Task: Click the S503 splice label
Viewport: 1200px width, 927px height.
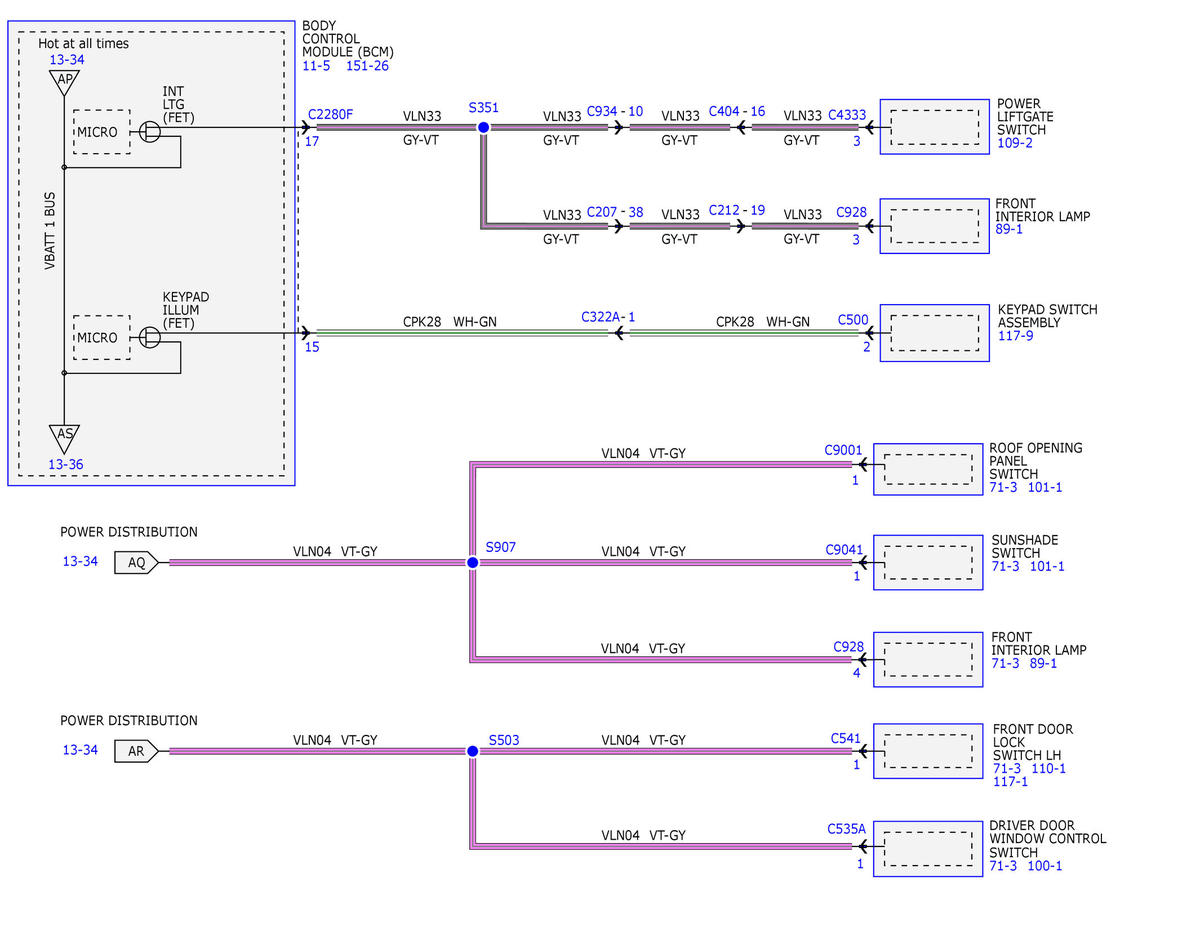Action: tap(504, 741)
